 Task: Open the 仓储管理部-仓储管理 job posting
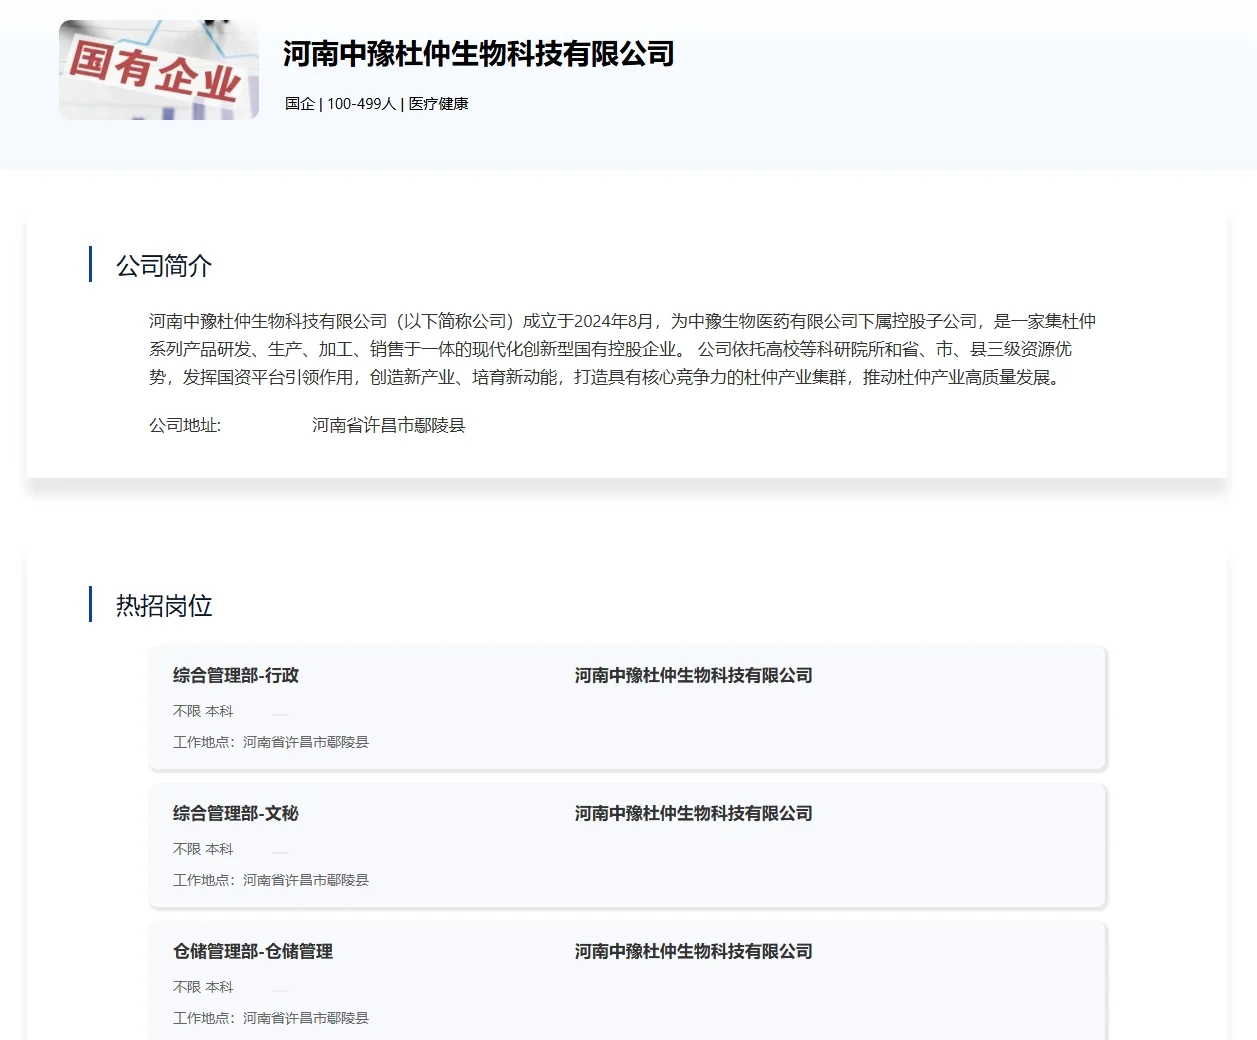(253, 951)
